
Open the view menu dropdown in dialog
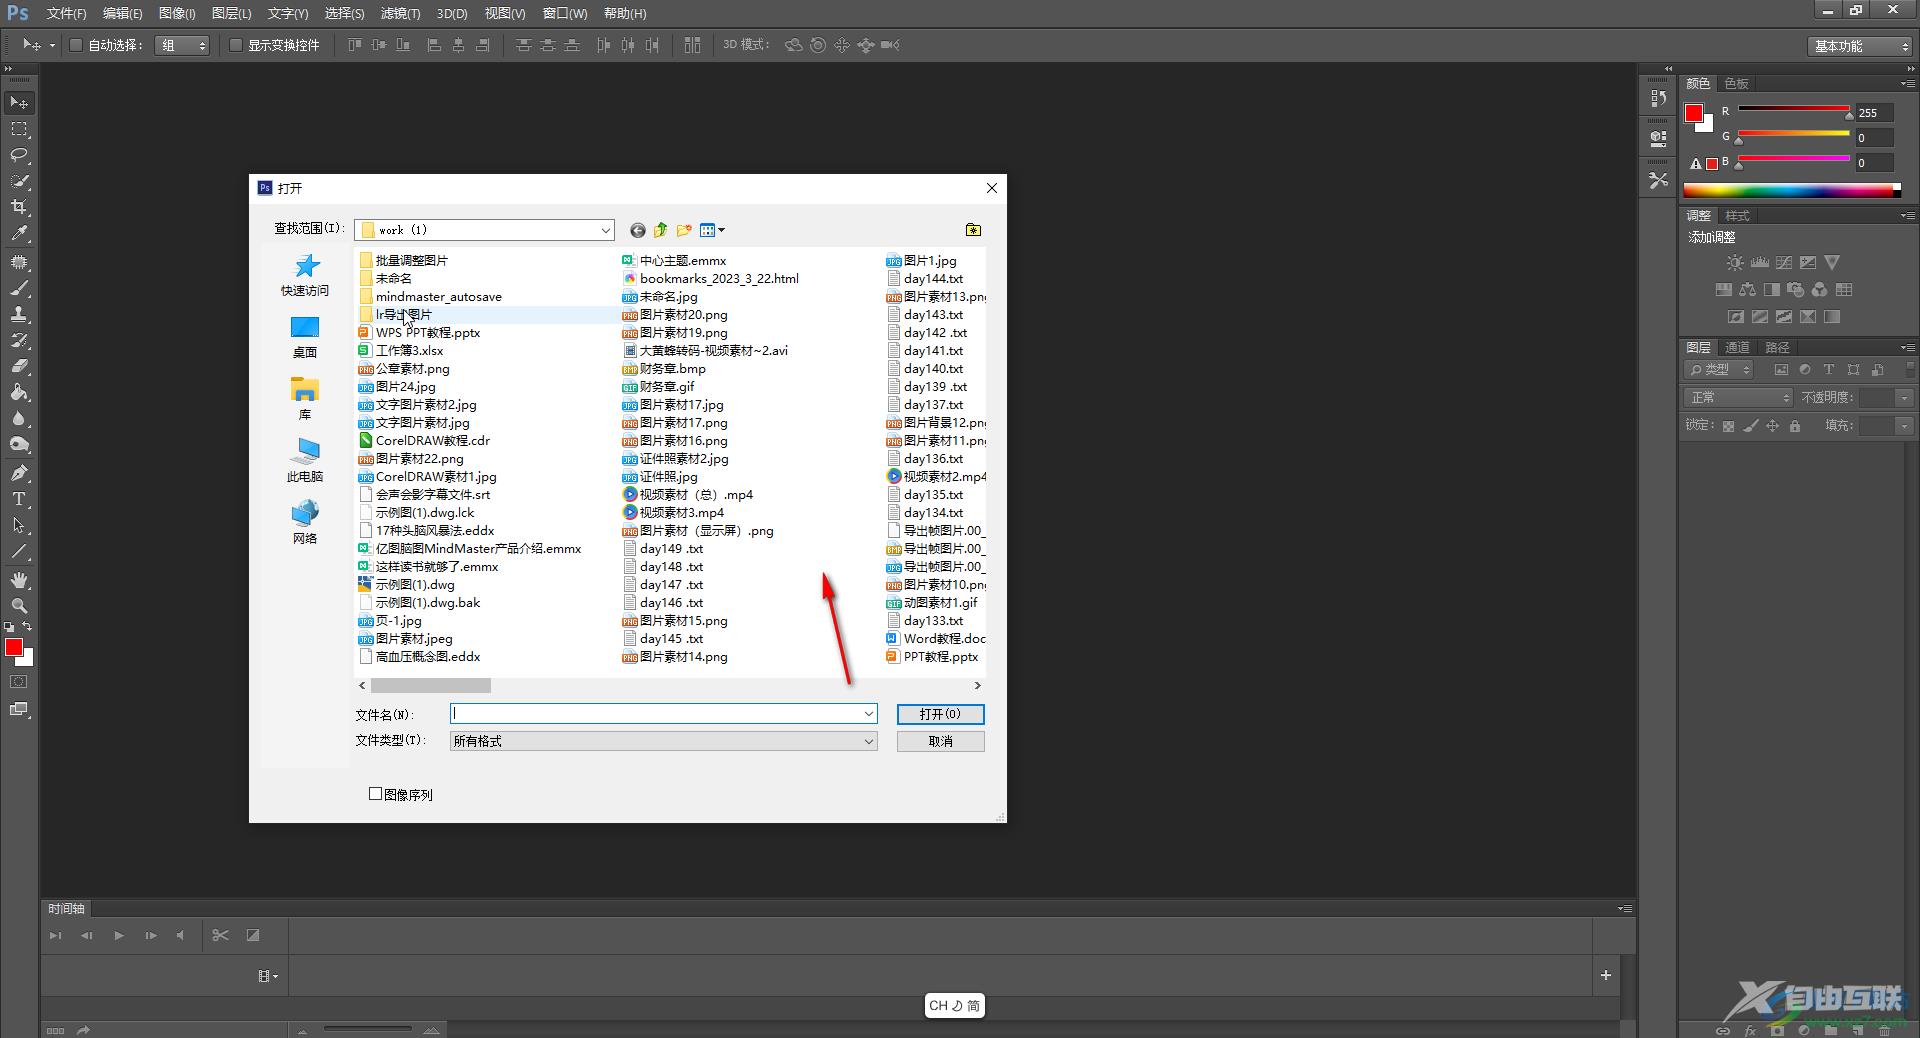712,230
